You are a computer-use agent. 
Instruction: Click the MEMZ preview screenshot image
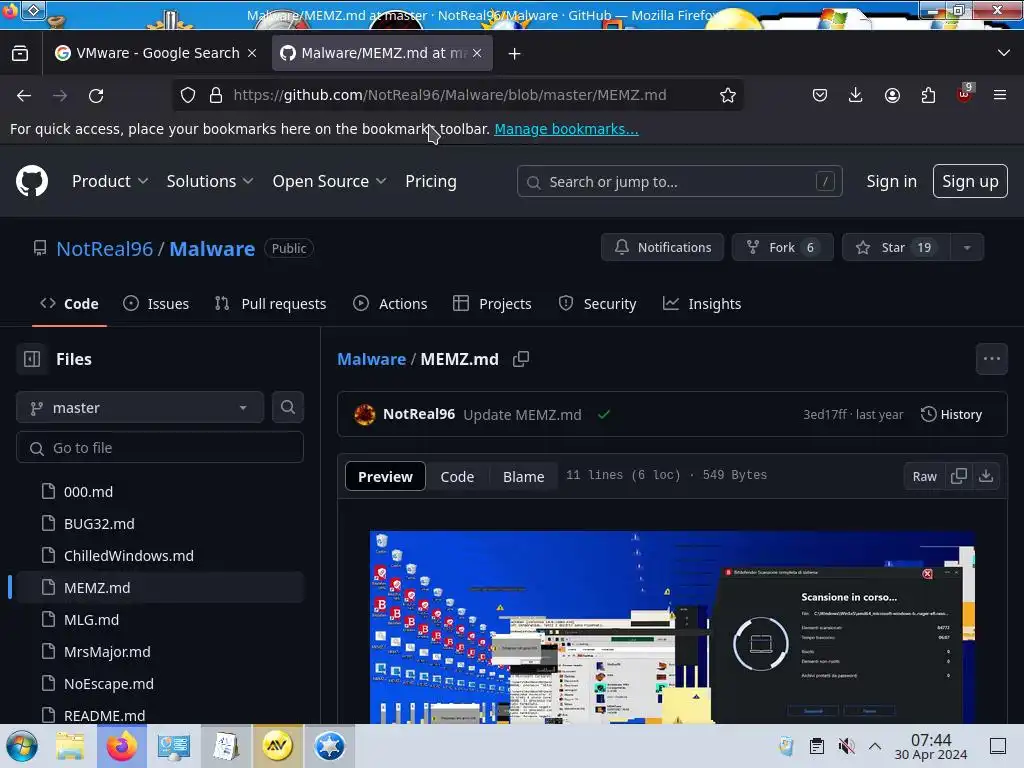(x=672, y=627)
